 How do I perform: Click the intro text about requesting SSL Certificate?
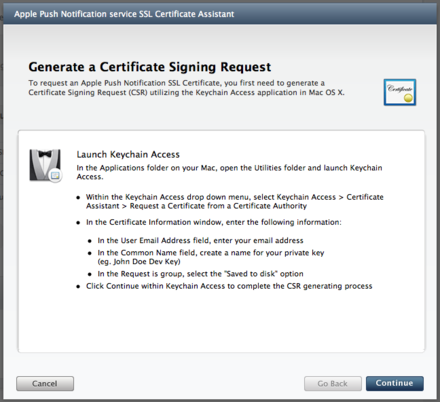click(186, 88)
